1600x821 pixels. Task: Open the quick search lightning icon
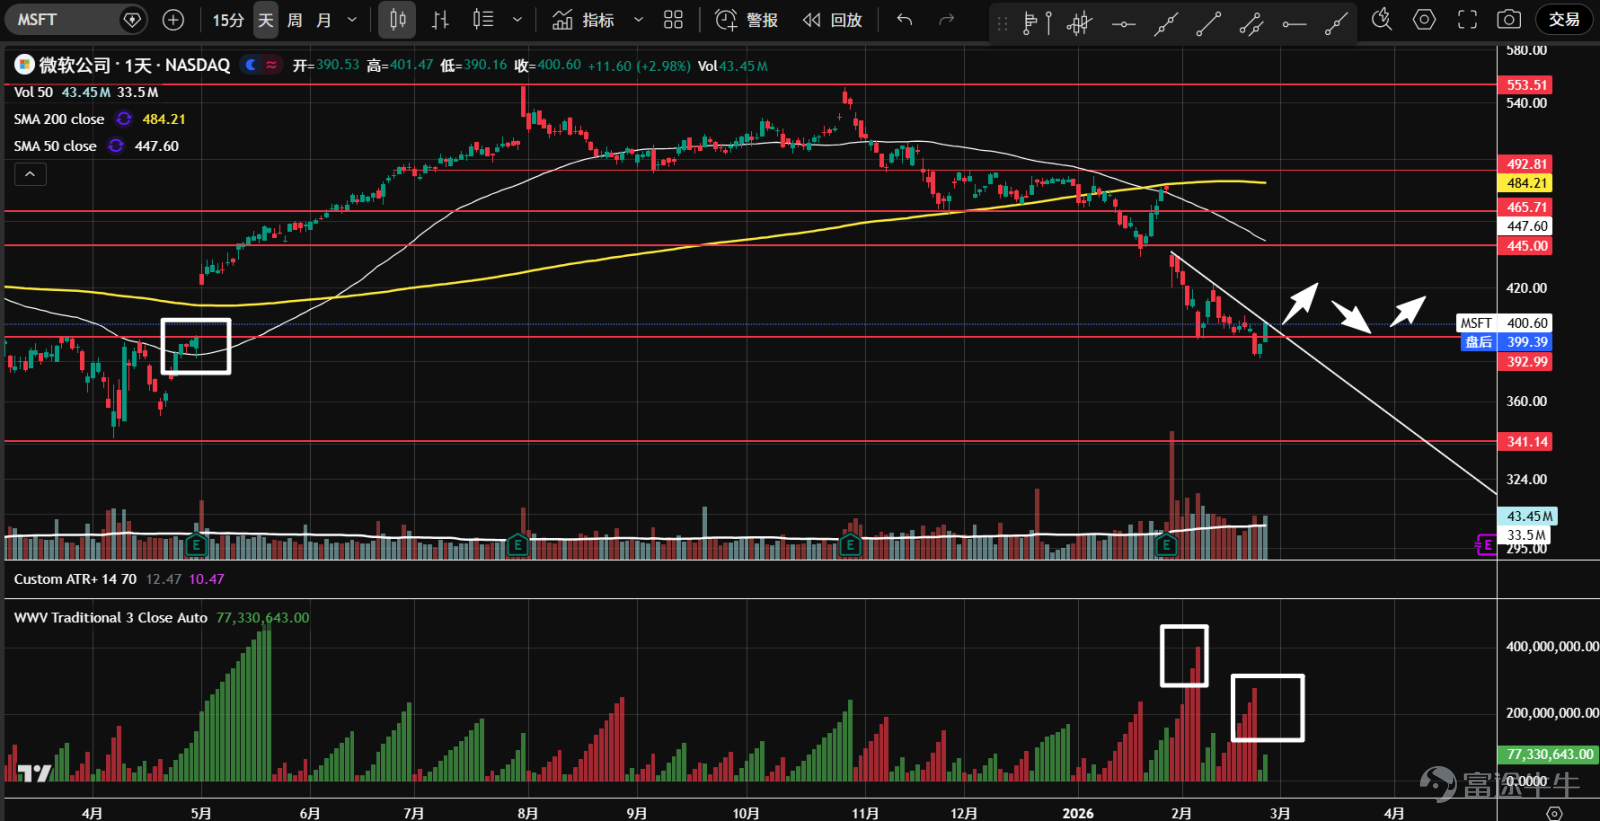pos(1382,19)
